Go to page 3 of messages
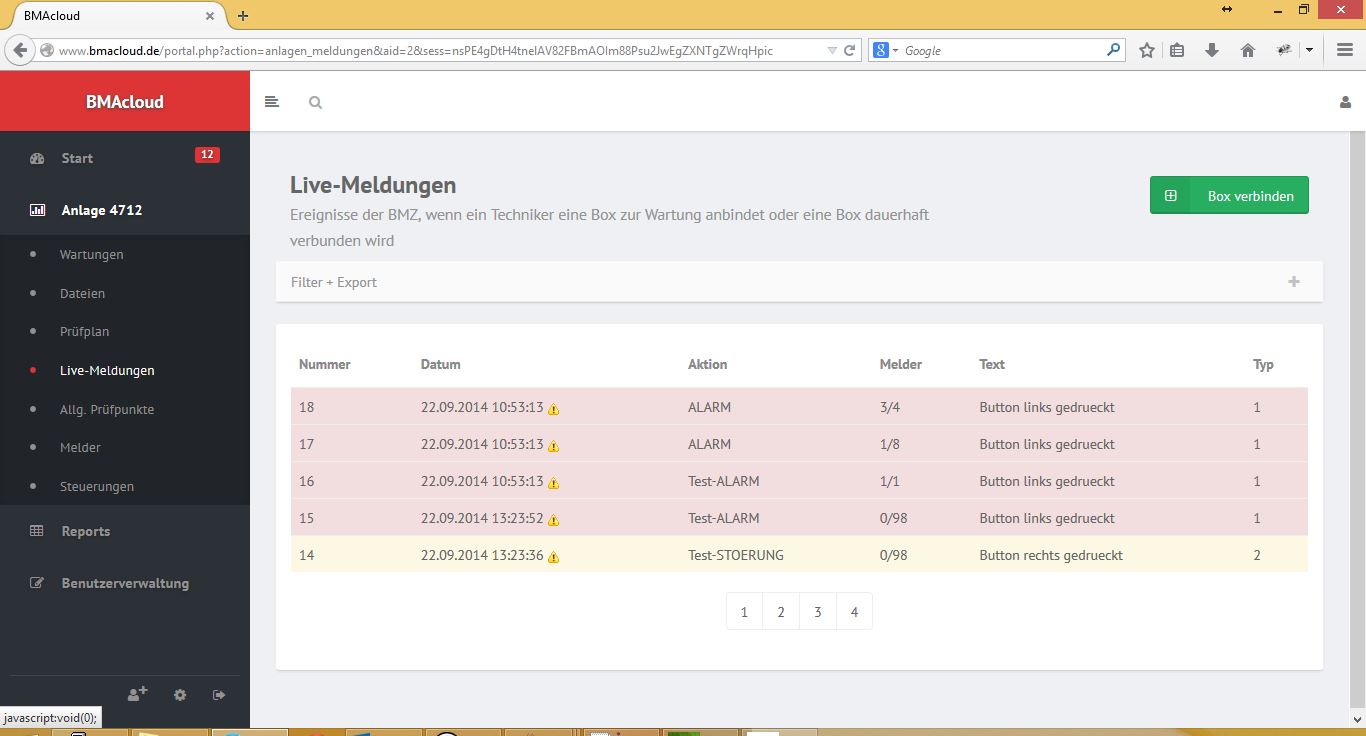 point(817,612)
